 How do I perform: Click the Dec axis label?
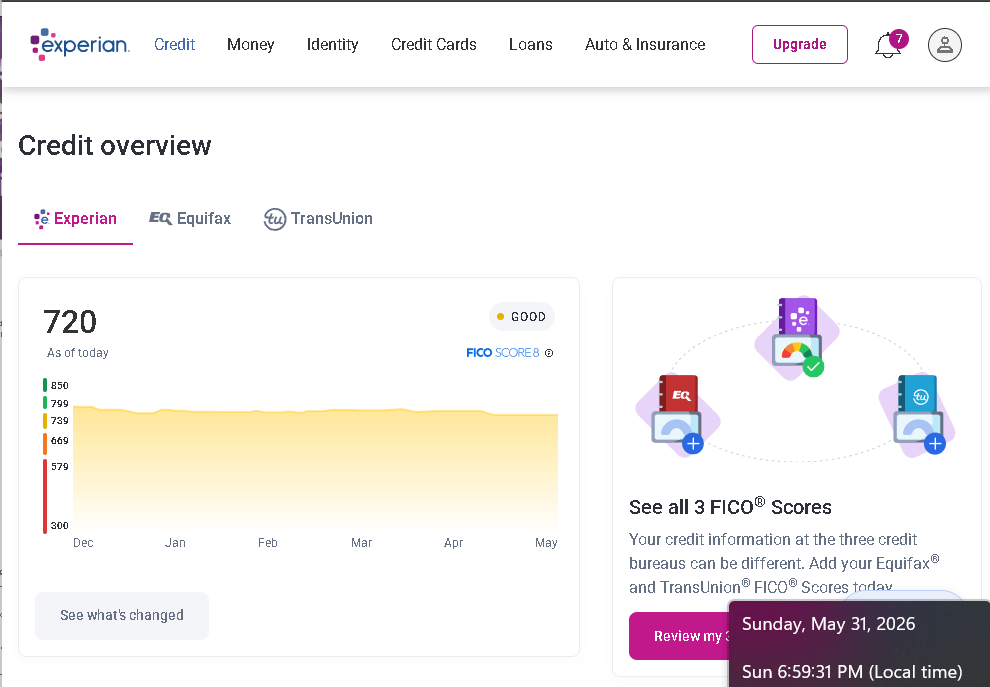click(x=83, y=543)
